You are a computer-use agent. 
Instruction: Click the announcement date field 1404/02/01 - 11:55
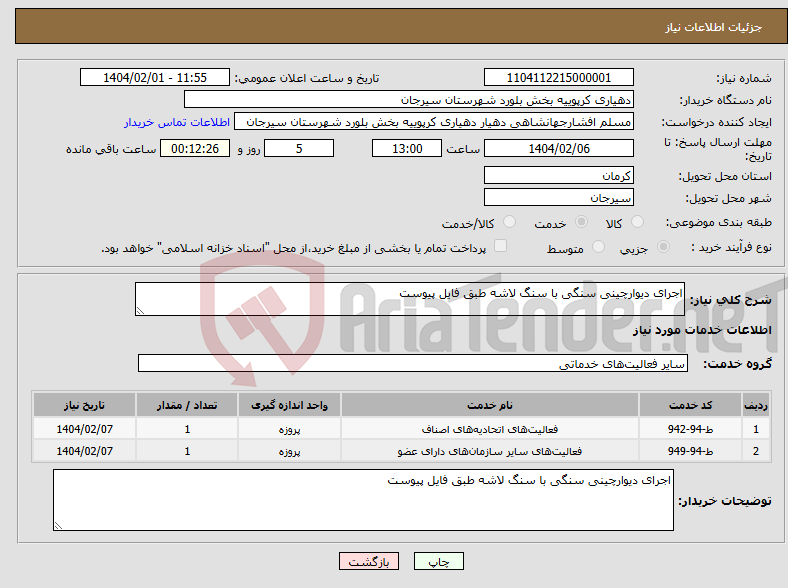point(155,77)
